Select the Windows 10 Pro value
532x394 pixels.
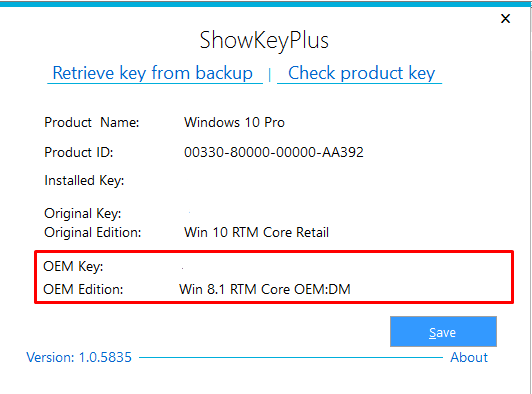coord(234,122)
